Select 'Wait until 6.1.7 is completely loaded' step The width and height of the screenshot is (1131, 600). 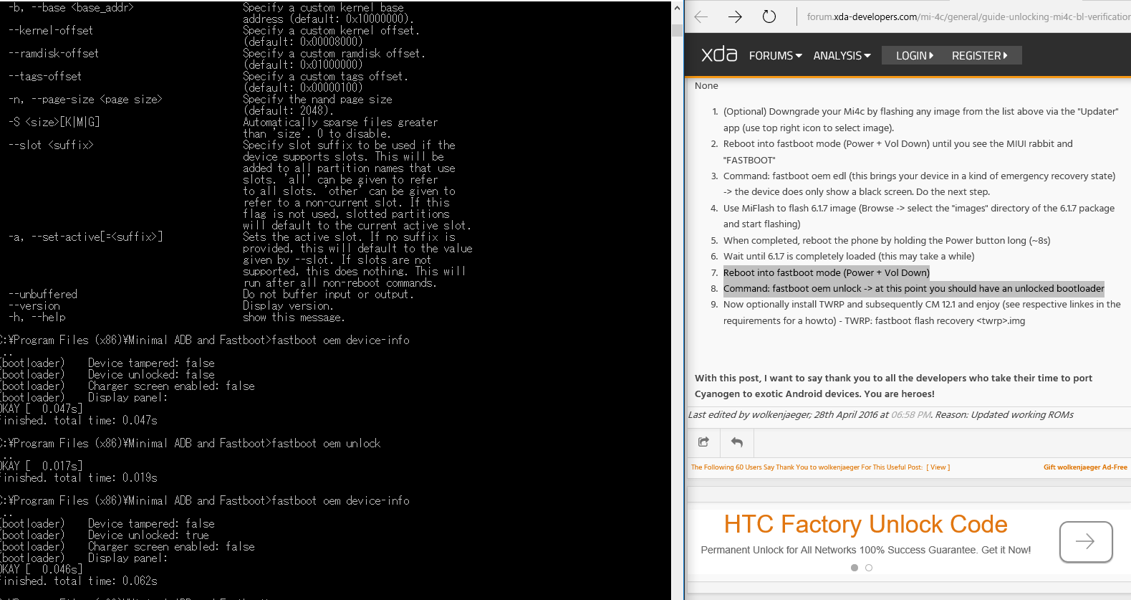(x=849, y=256)
